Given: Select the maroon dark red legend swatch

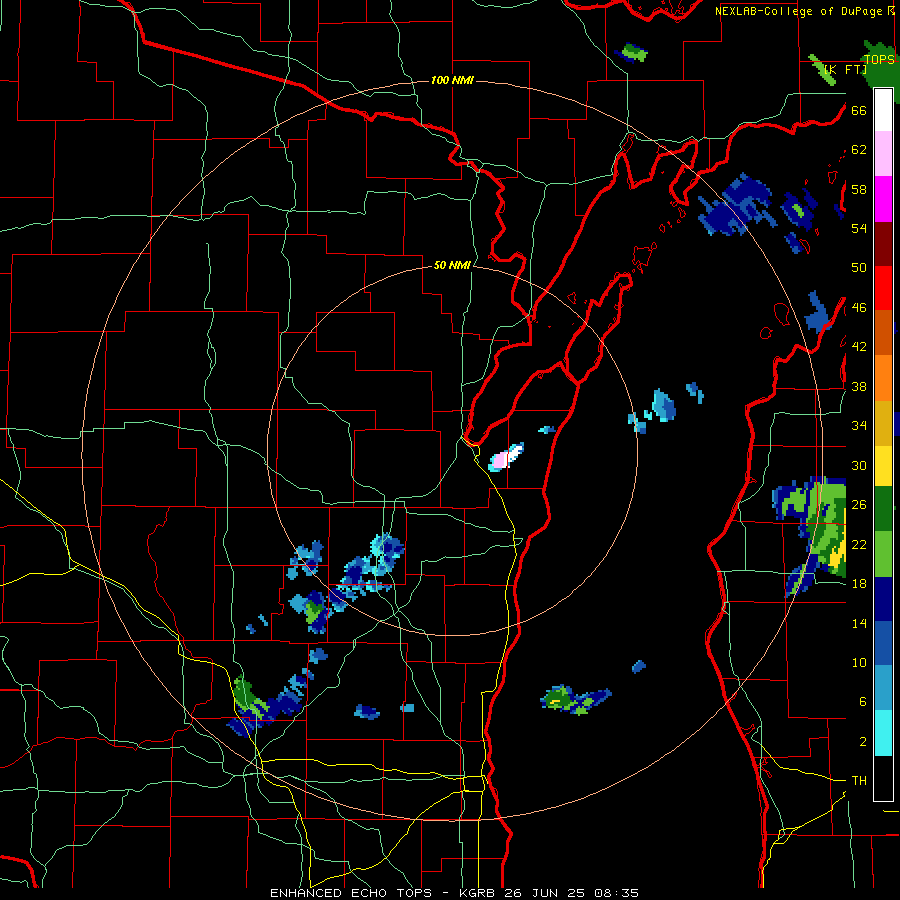Looking at the screenshot, I should coord(883,243).
